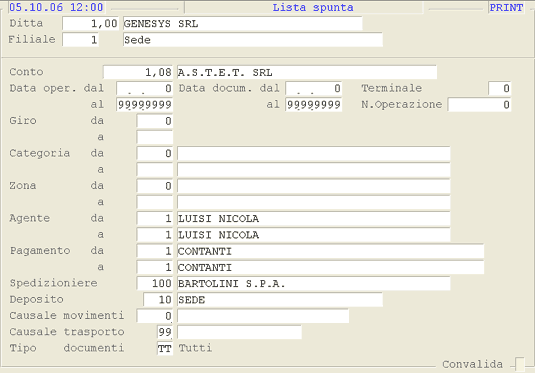This screenshot has width=535, height=373.
Task: Select the Categoria a description field
Action: click(x=314, y=170)
